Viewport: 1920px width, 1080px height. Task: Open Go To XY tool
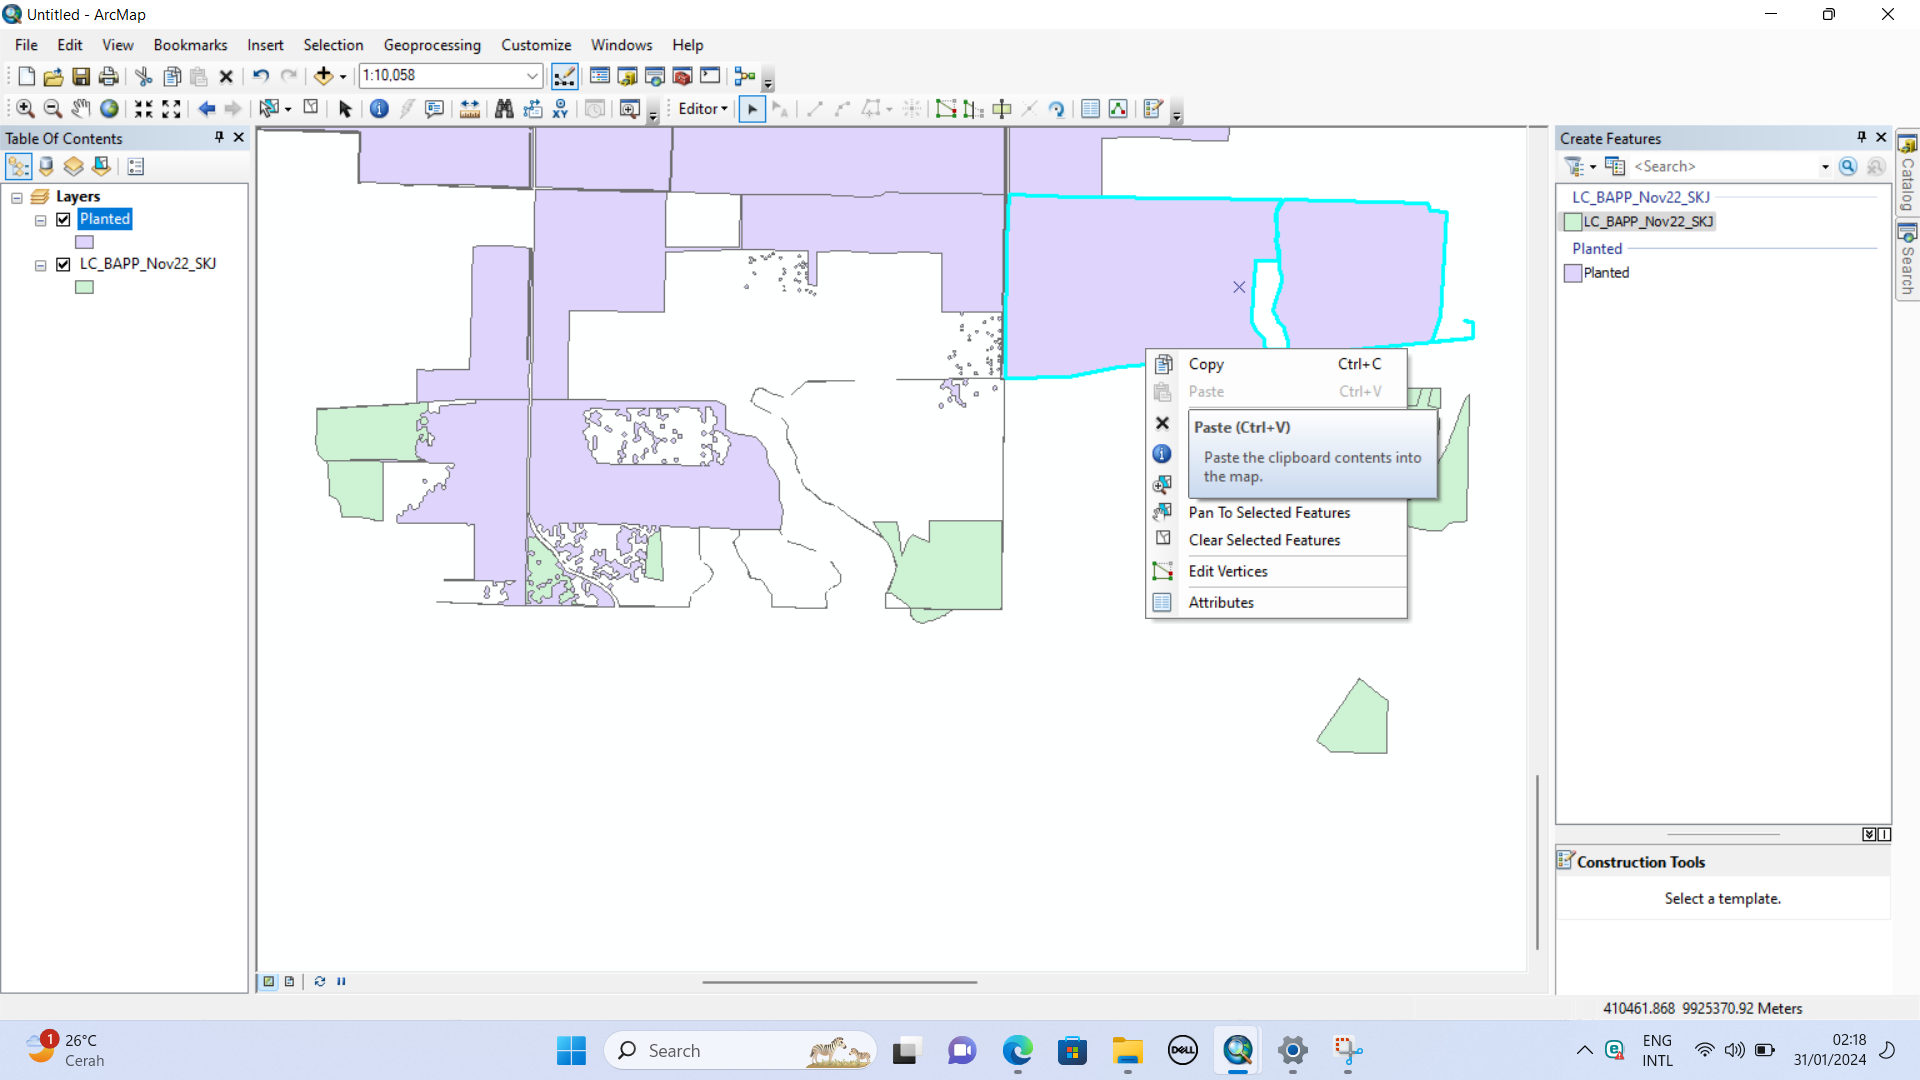(560, 109)
